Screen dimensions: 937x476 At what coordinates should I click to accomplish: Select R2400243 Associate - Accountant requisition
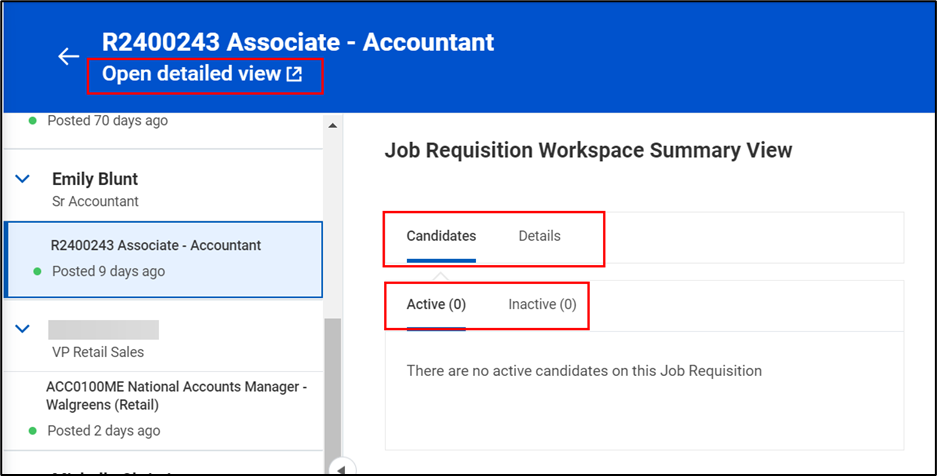click(x=156, y=245)
